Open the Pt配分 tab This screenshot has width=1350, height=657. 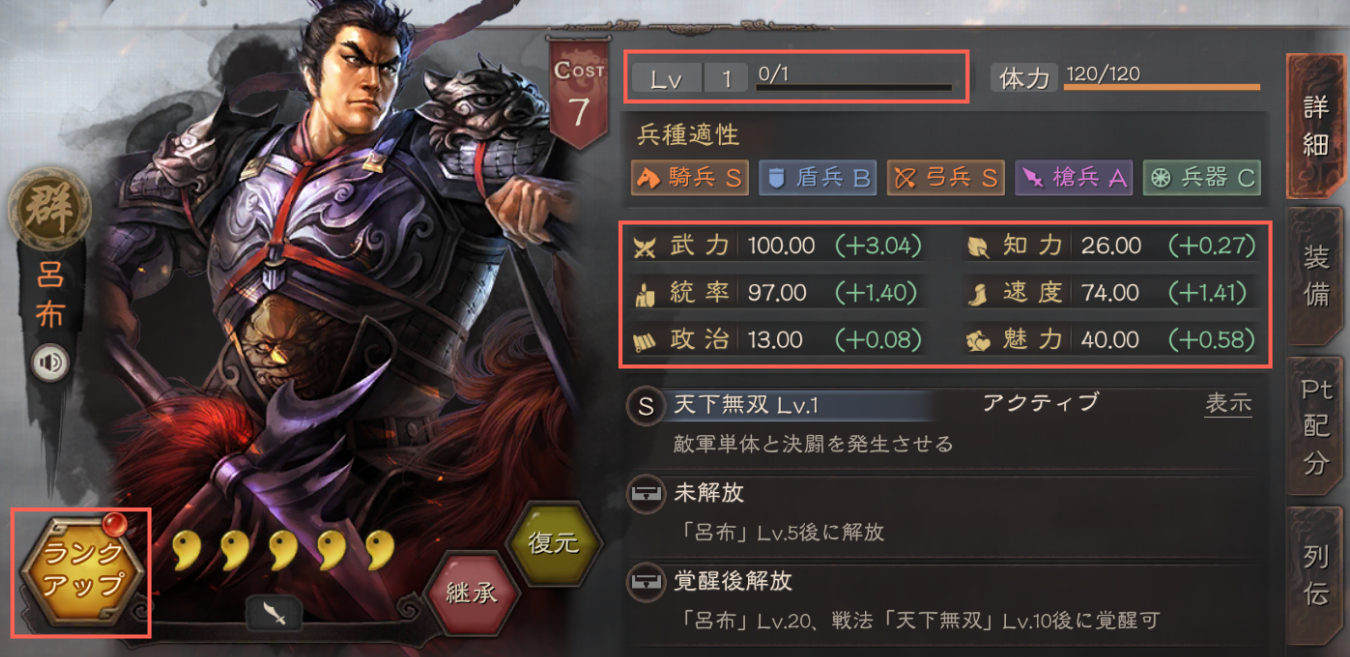pyautogui.click(x=1315, y=426)
